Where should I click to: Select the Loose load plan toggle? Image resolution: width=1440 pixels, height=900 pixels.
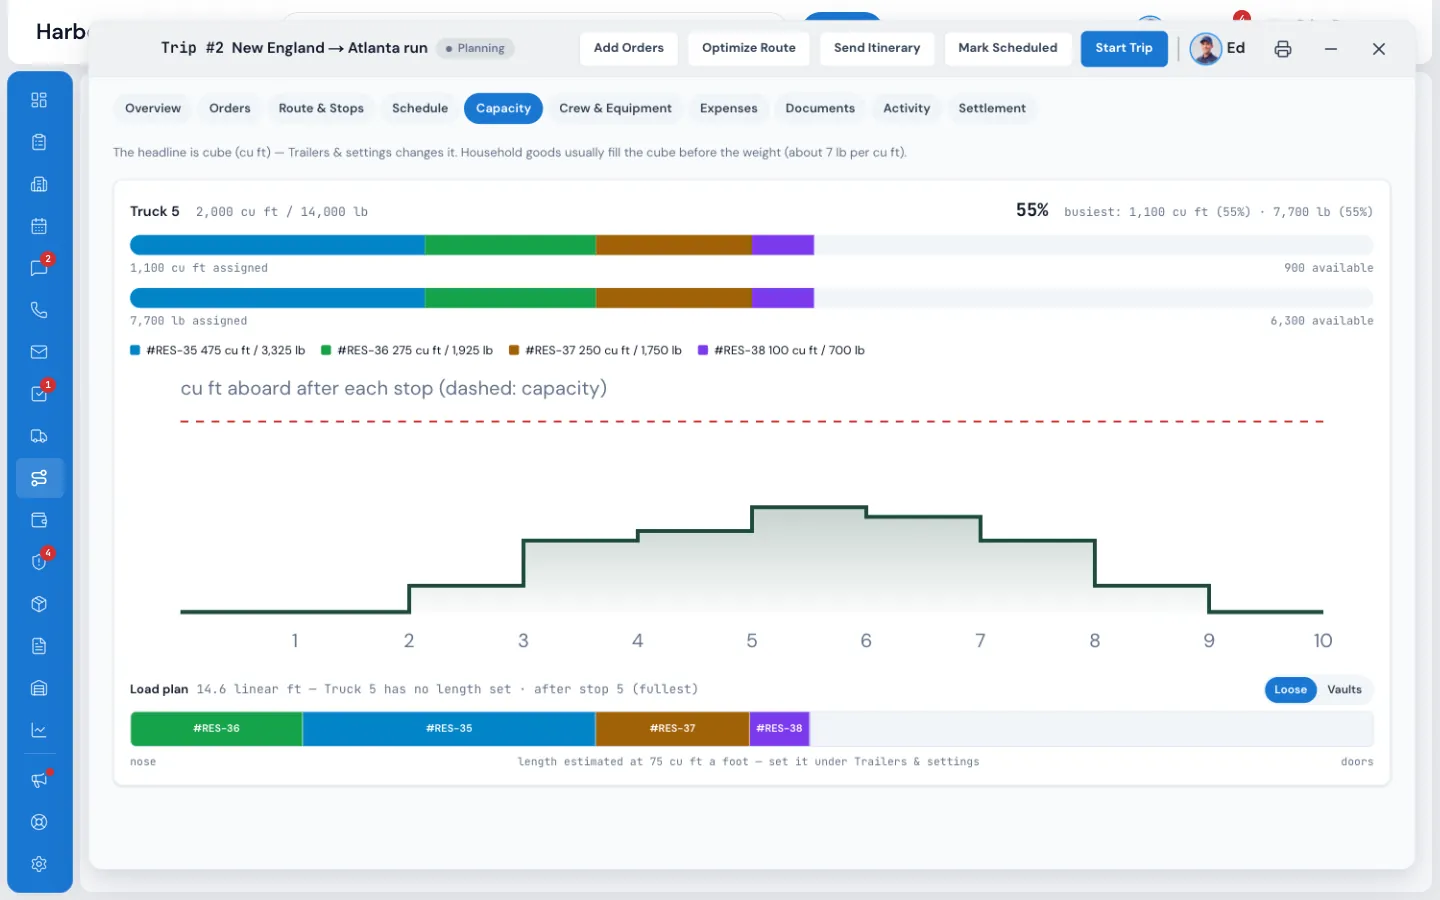pos(1290,690)
